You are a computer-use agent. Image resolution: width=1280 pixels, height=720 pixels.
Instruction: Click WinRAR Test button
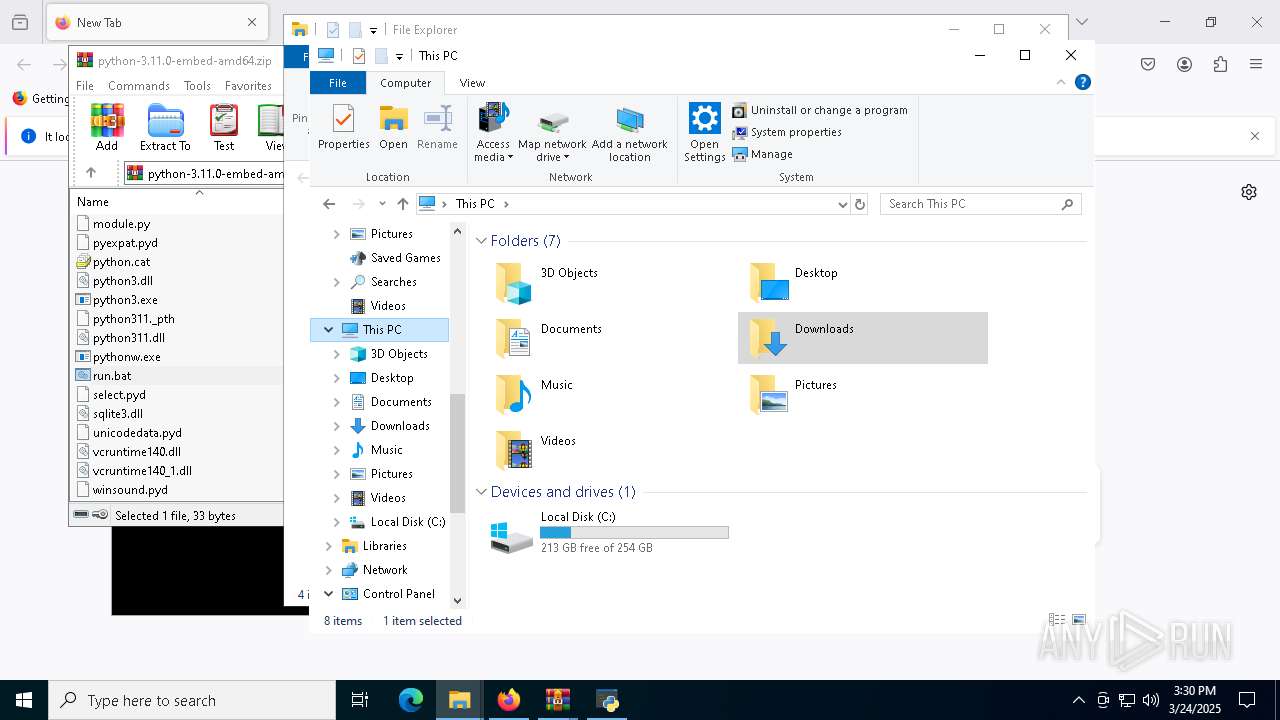[x=224, y=127]
